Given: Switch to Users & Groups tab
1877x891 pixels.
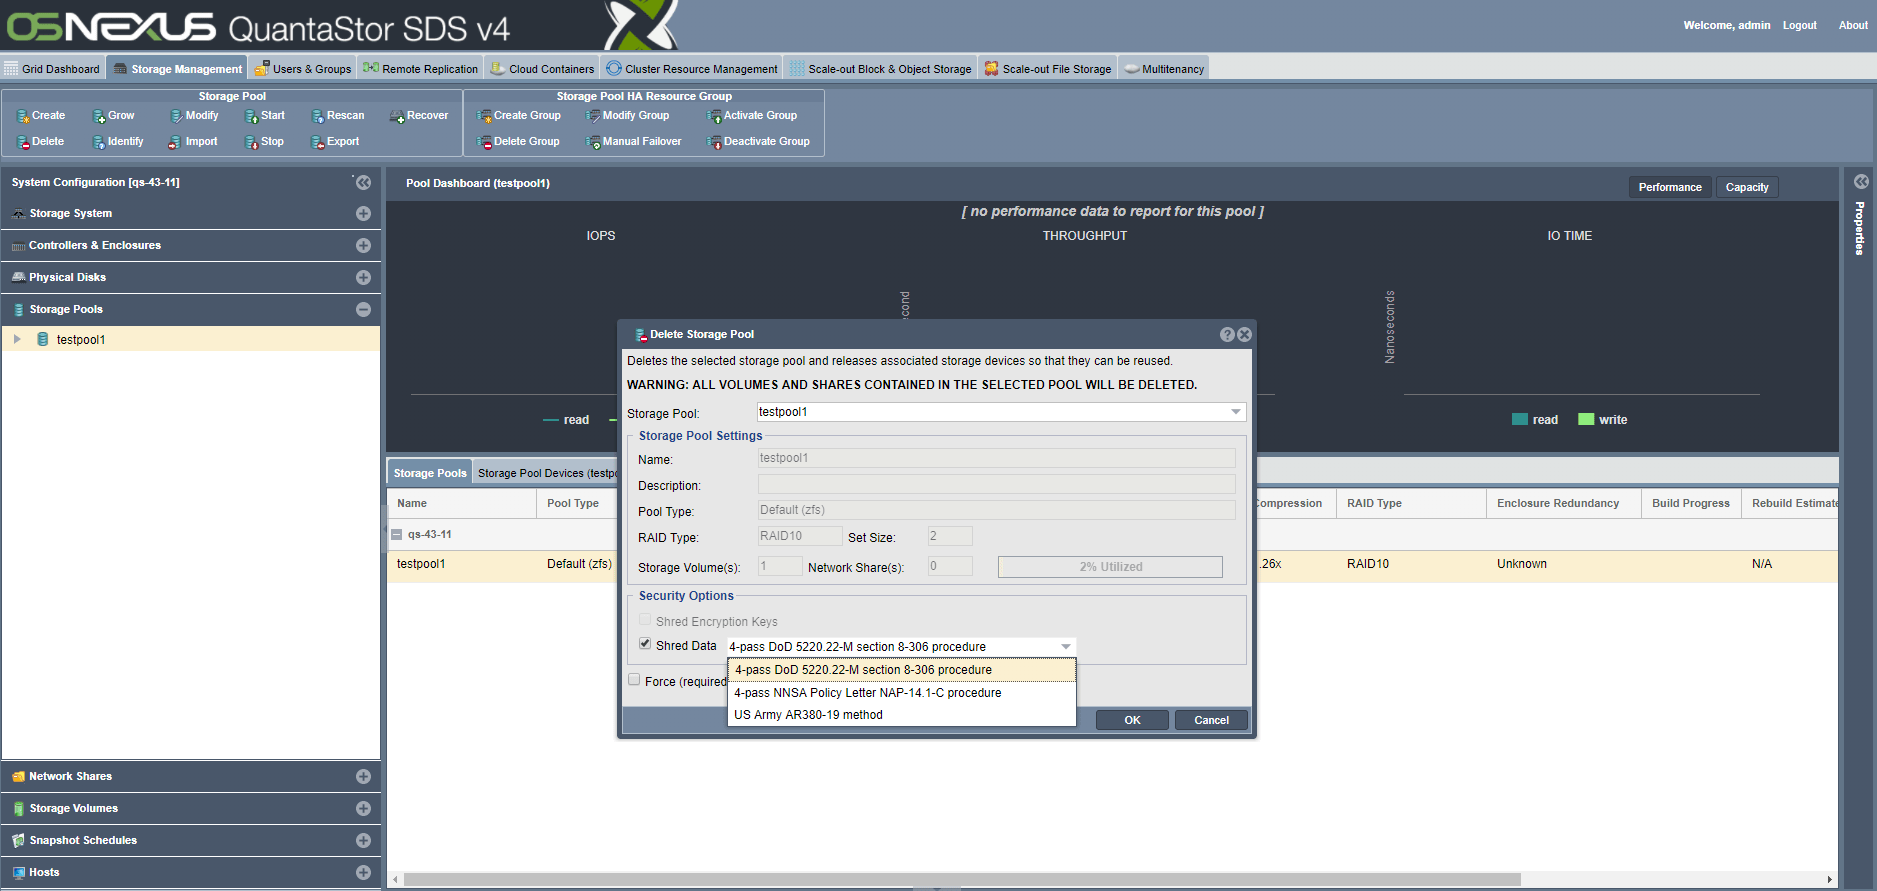Looking at the screenshot, I should [x=303, y=69].
